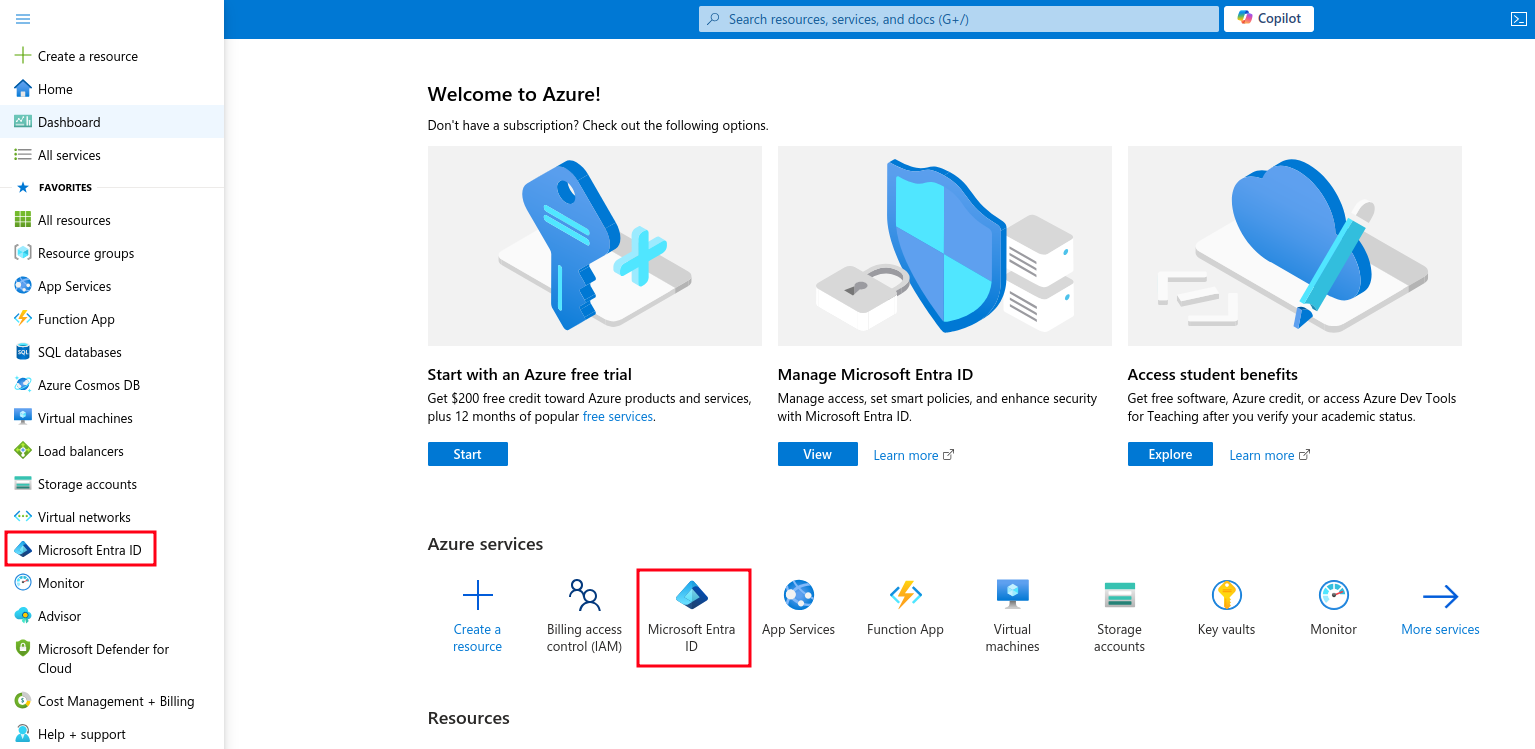Click the key illustration thumbnail for free trial

[595, 246]
